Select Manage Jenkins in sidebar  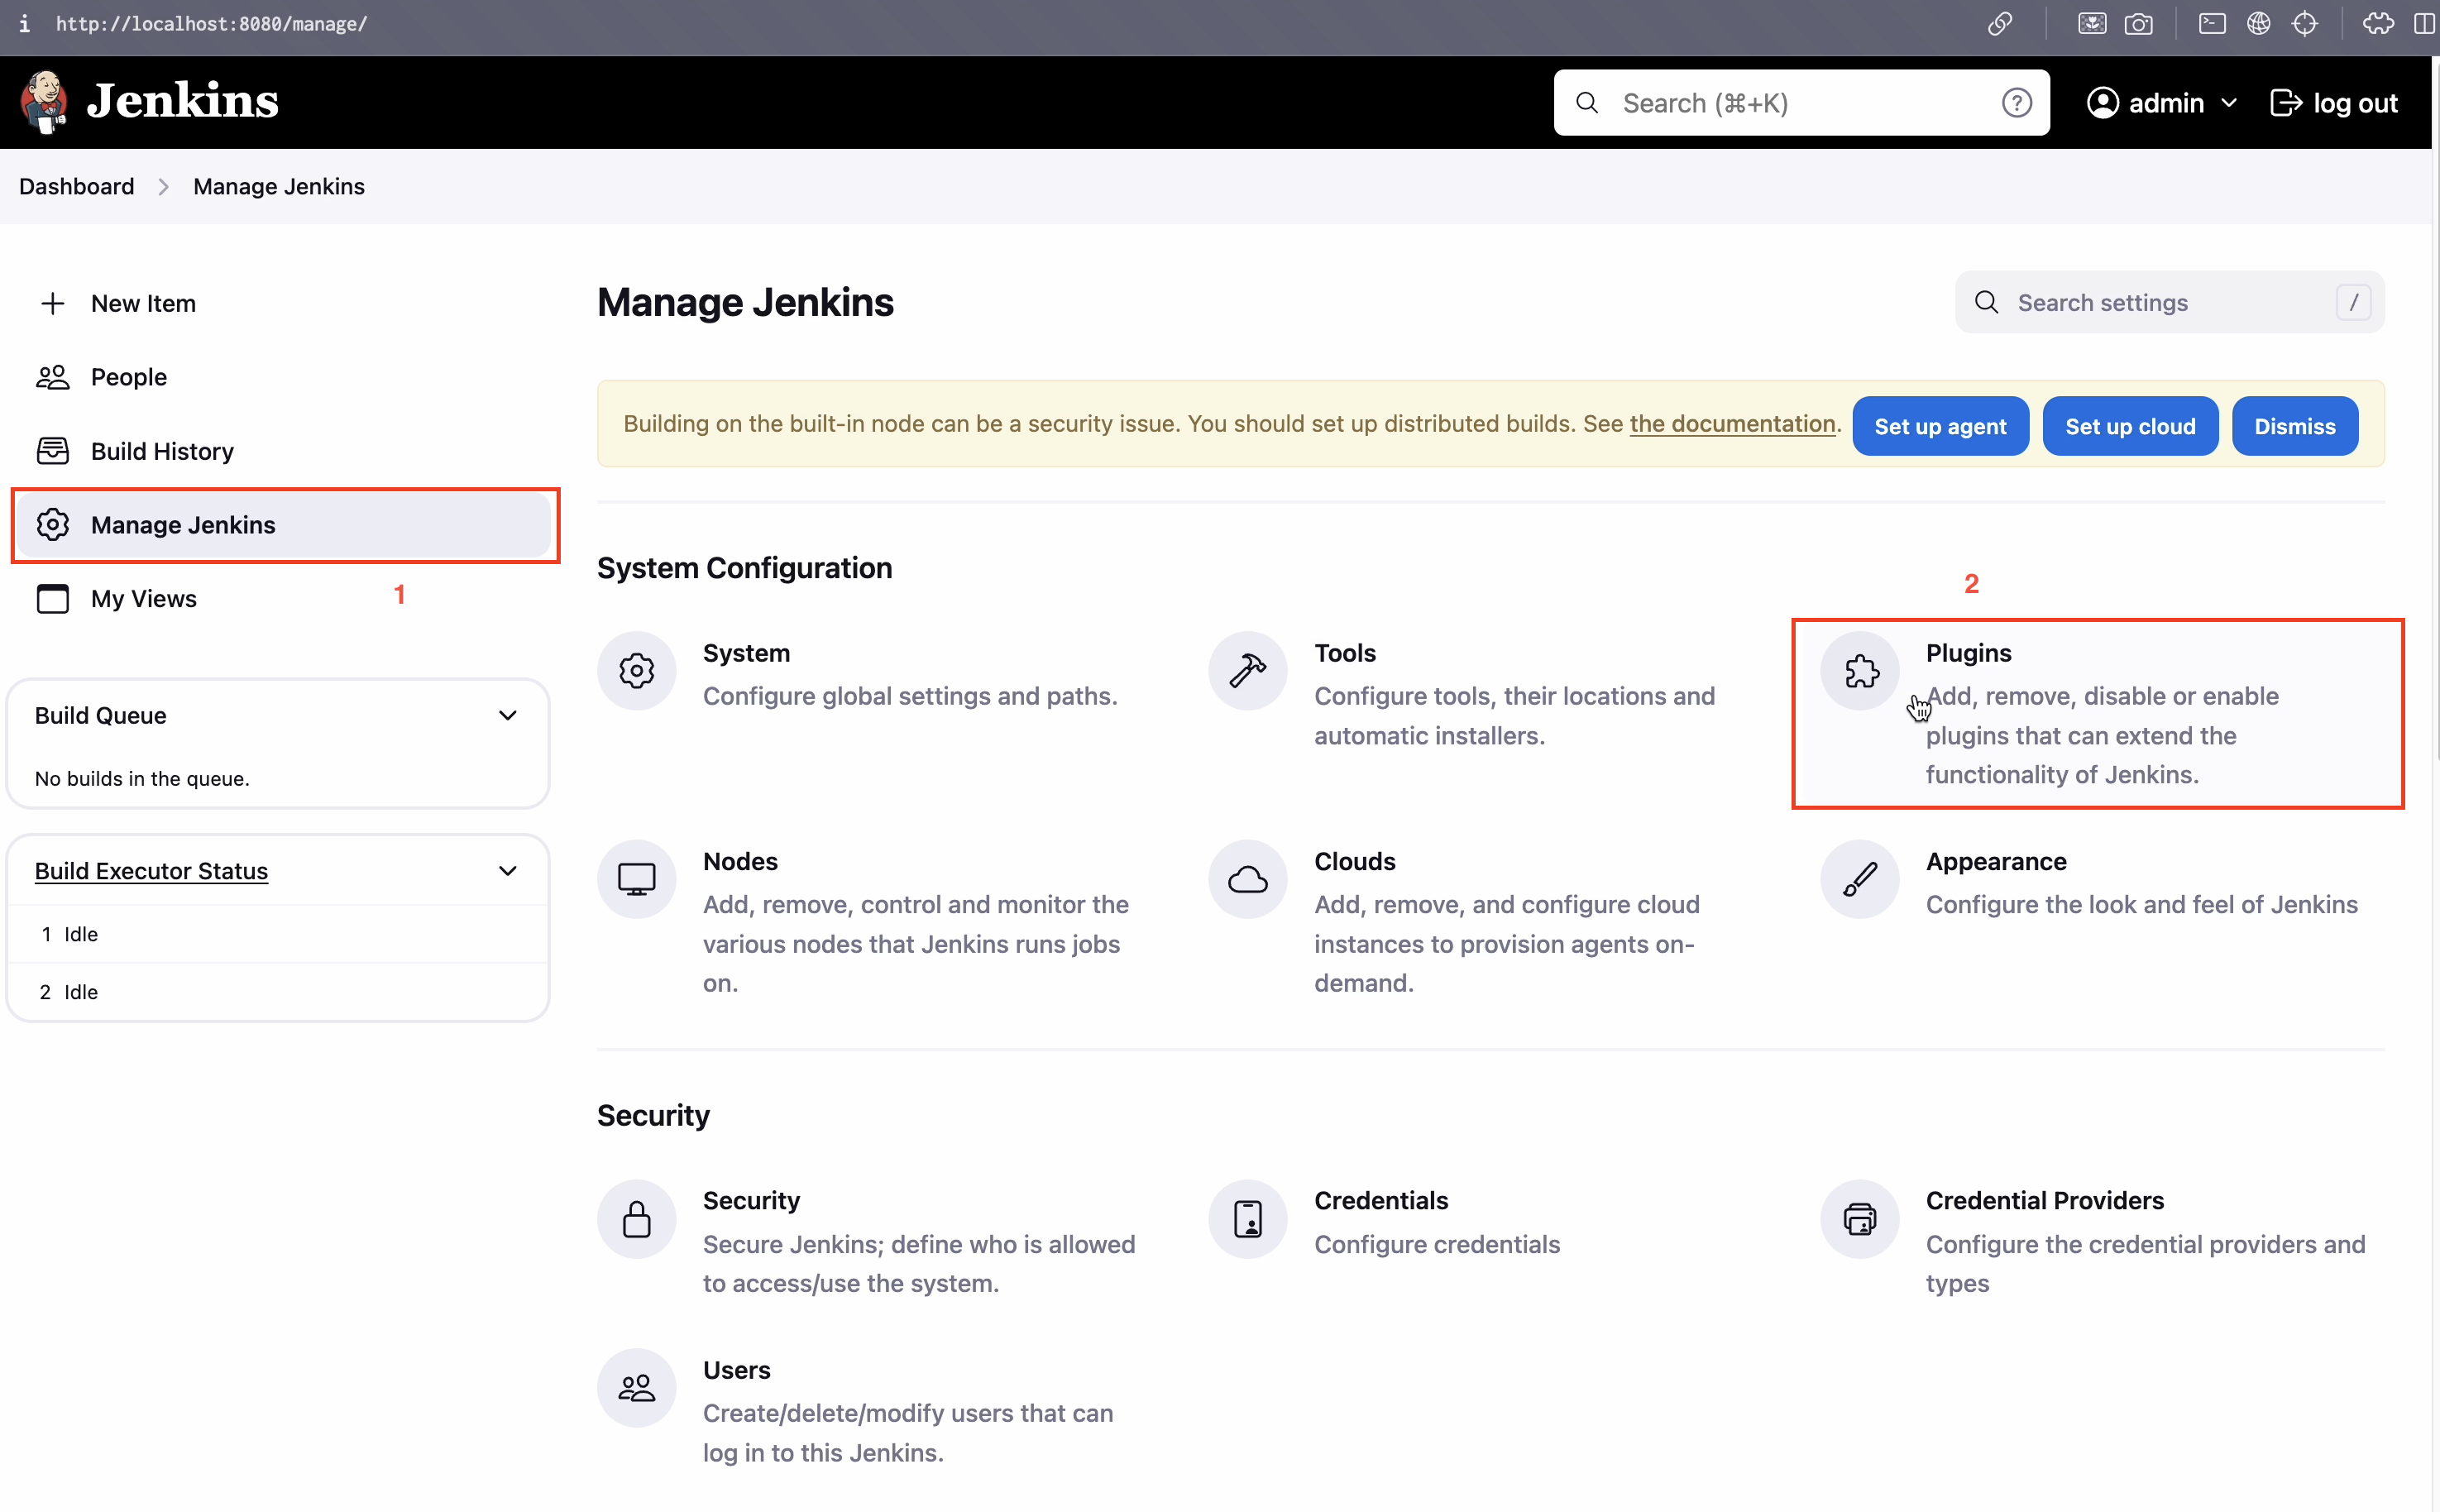[x=284, y=525]
